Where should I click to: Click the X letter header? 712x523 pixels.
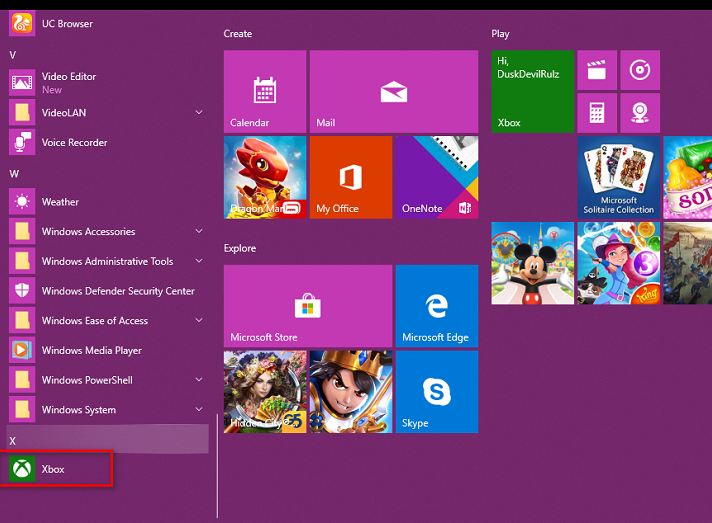point(107,439)
